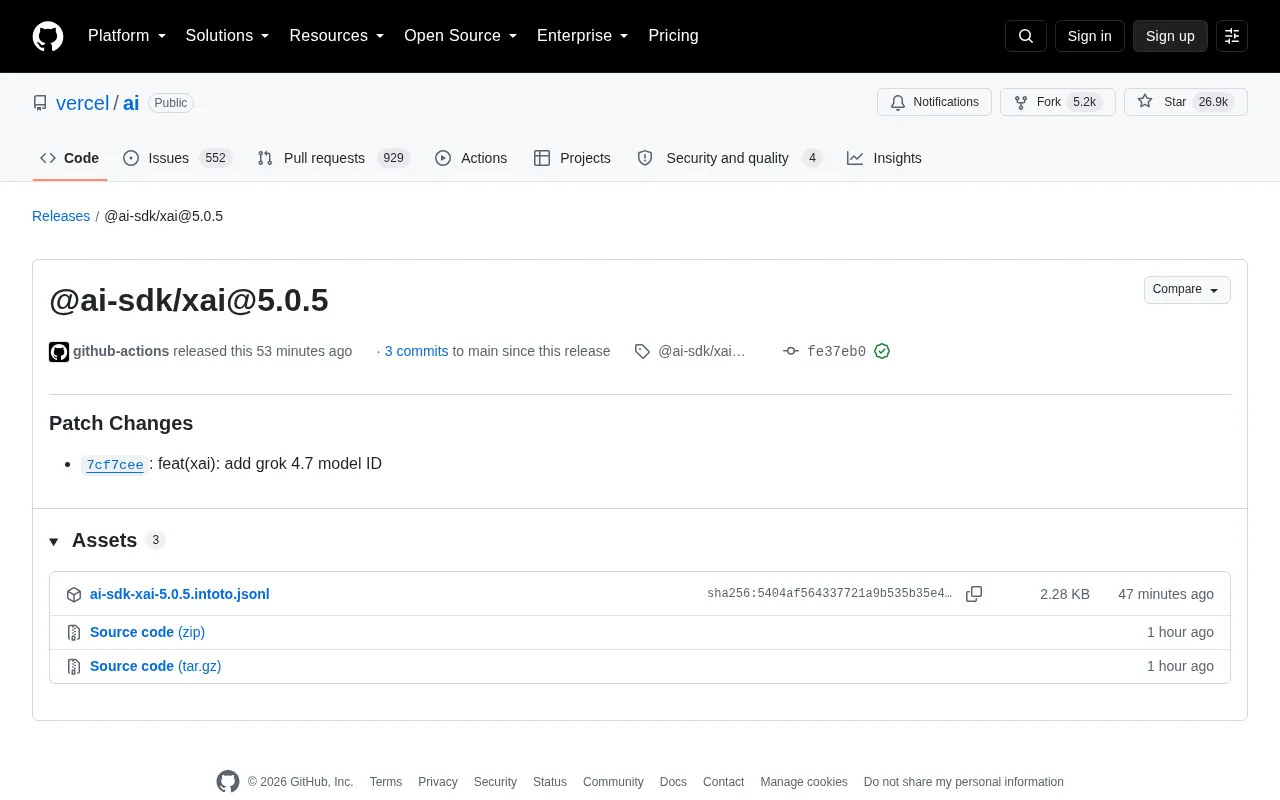The width and height of the screenshot is (1280, 800).
Task: Open the Releases breadcrumb link
Action: point(61,216)
